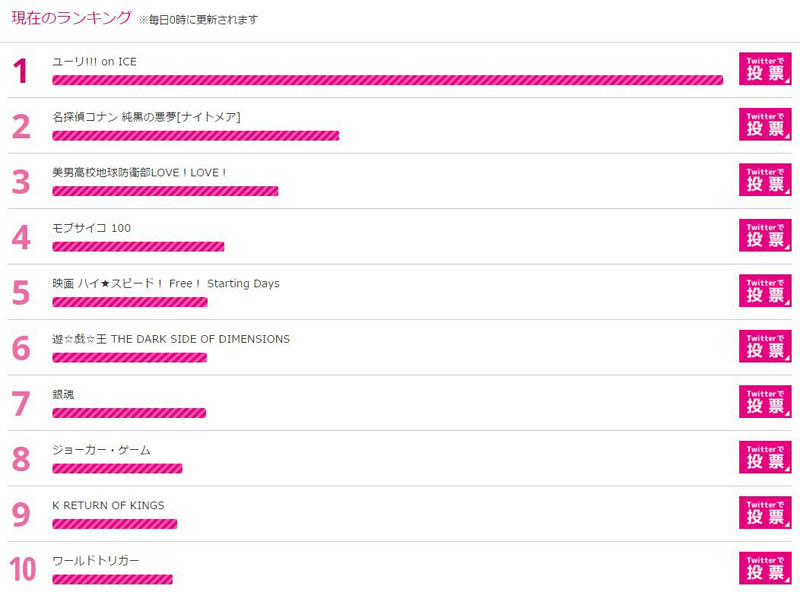Click the モブサイコ 100 title text
This screenshot has height=592, width=800.
tap(91, 228)
